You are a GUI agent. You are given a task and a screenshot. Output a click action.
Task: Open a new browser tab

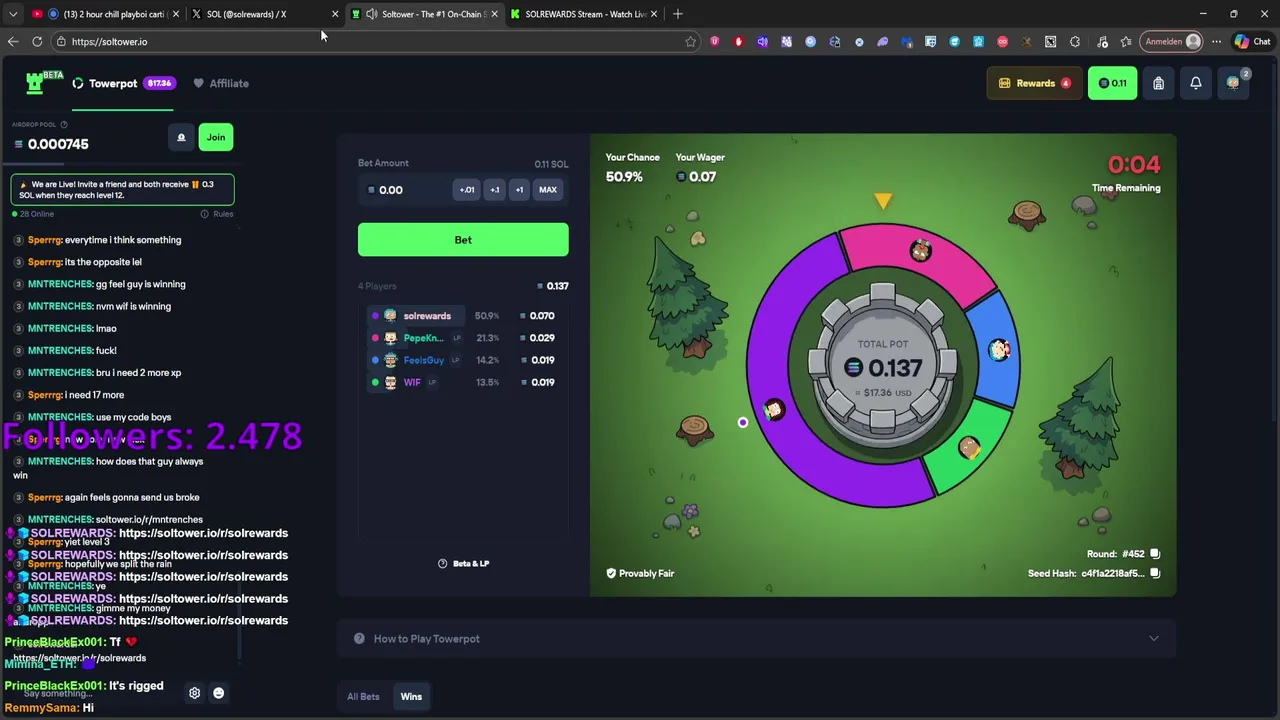pyautogui.click(x=678, y=14)
